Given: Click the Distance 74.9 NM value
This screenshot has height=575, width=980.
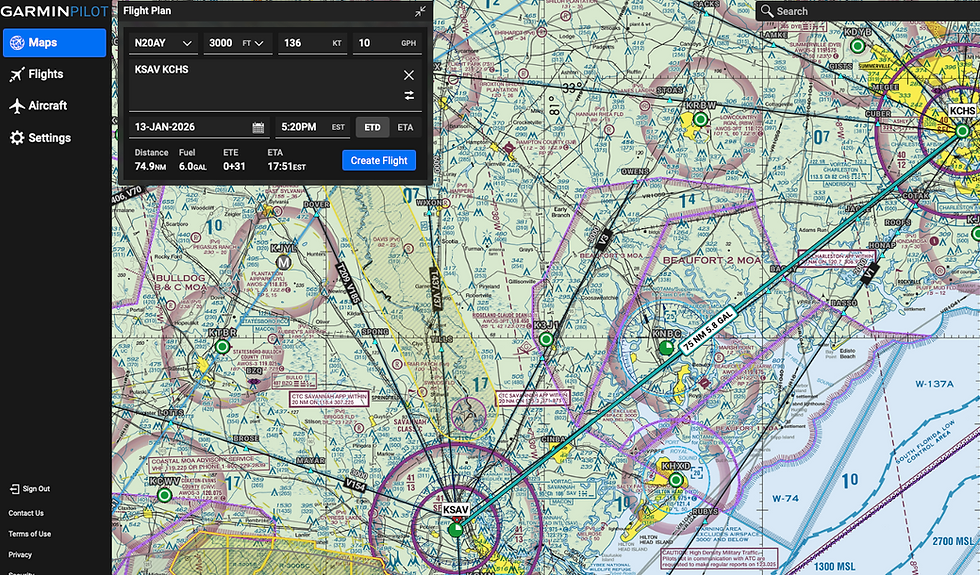Looking at the screenshot, I should pyautogui.click(x=151, y=166).
